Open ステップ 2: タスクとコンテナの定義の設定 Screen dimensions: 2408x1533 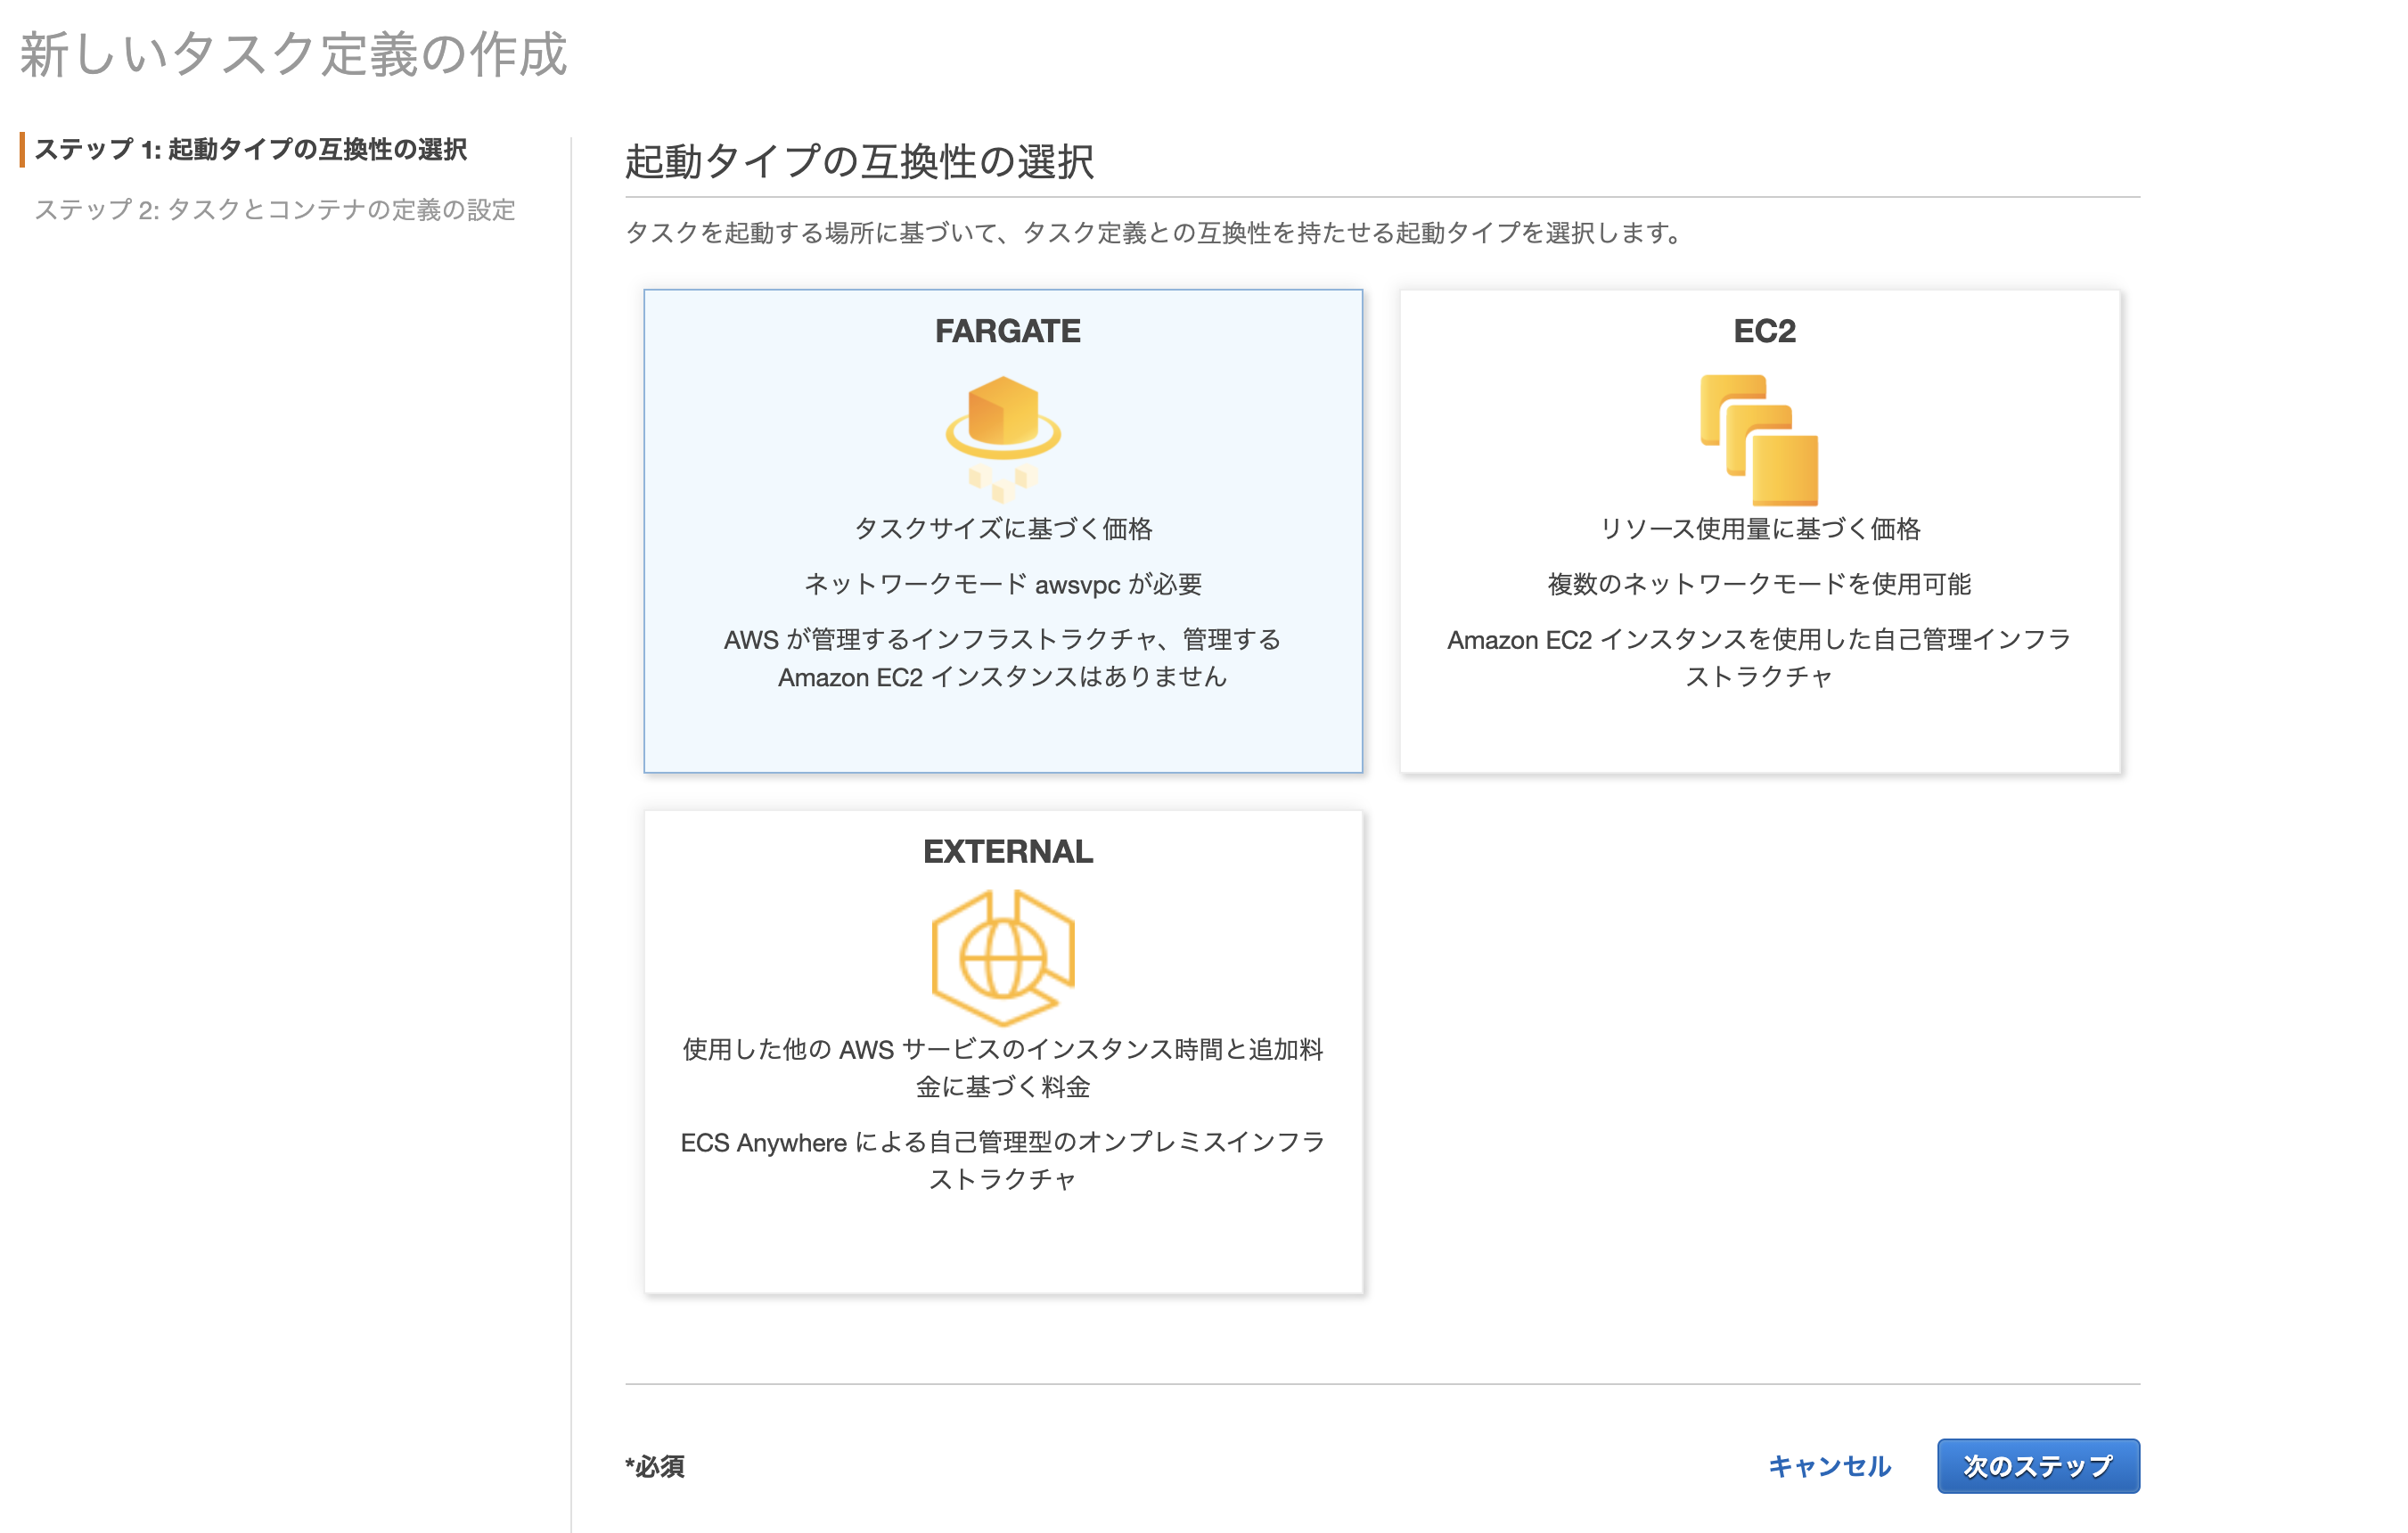(277, 209)
